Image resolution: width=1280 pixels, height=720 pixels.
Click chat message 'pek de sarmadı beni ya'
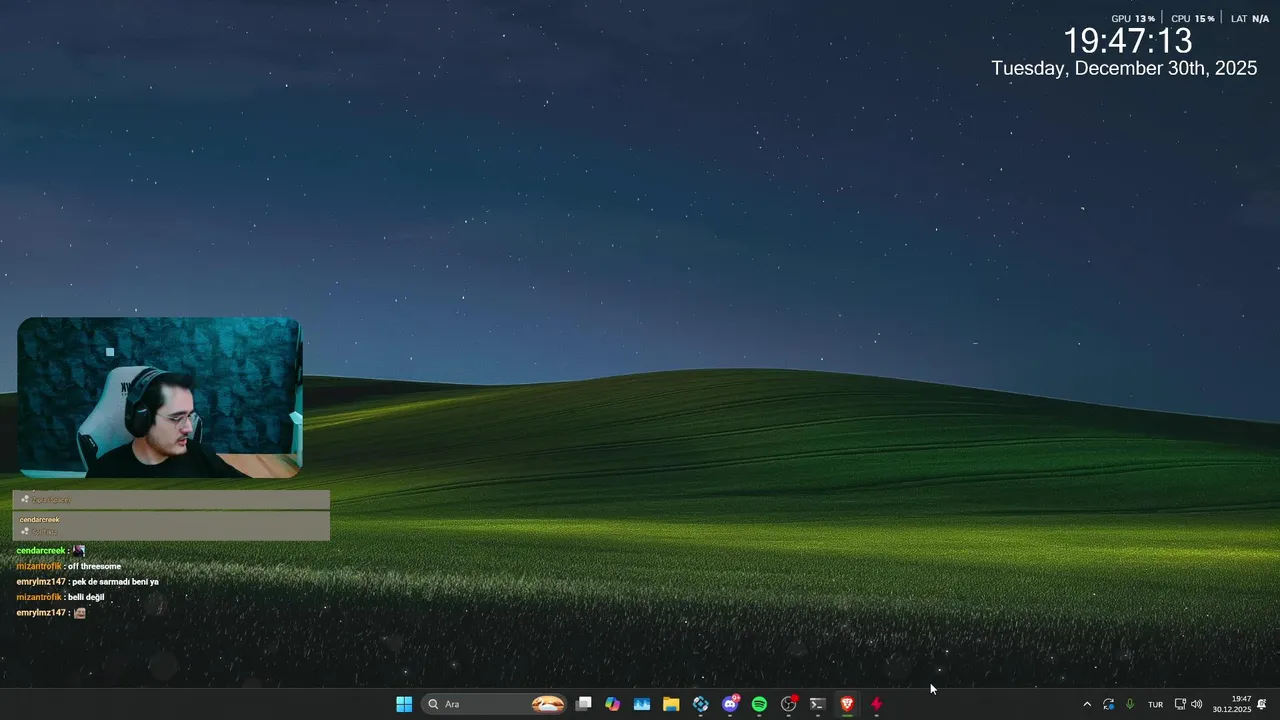[115, 581]
